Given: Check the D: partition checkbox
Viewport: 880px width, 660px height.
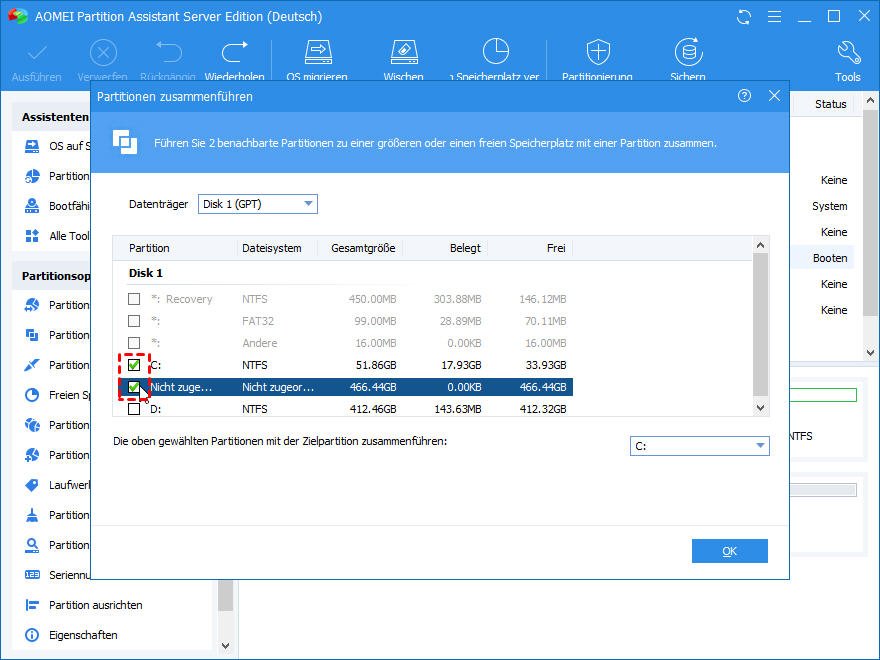Looking at the screenshot, I should tap(134, 409).
